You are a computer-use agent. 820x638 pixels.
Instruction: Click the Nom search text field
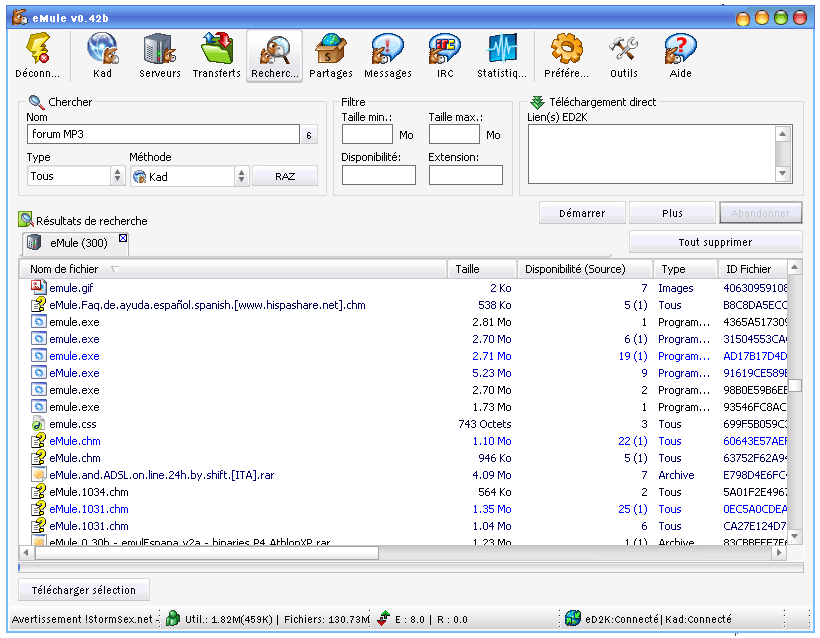point(163,134)
